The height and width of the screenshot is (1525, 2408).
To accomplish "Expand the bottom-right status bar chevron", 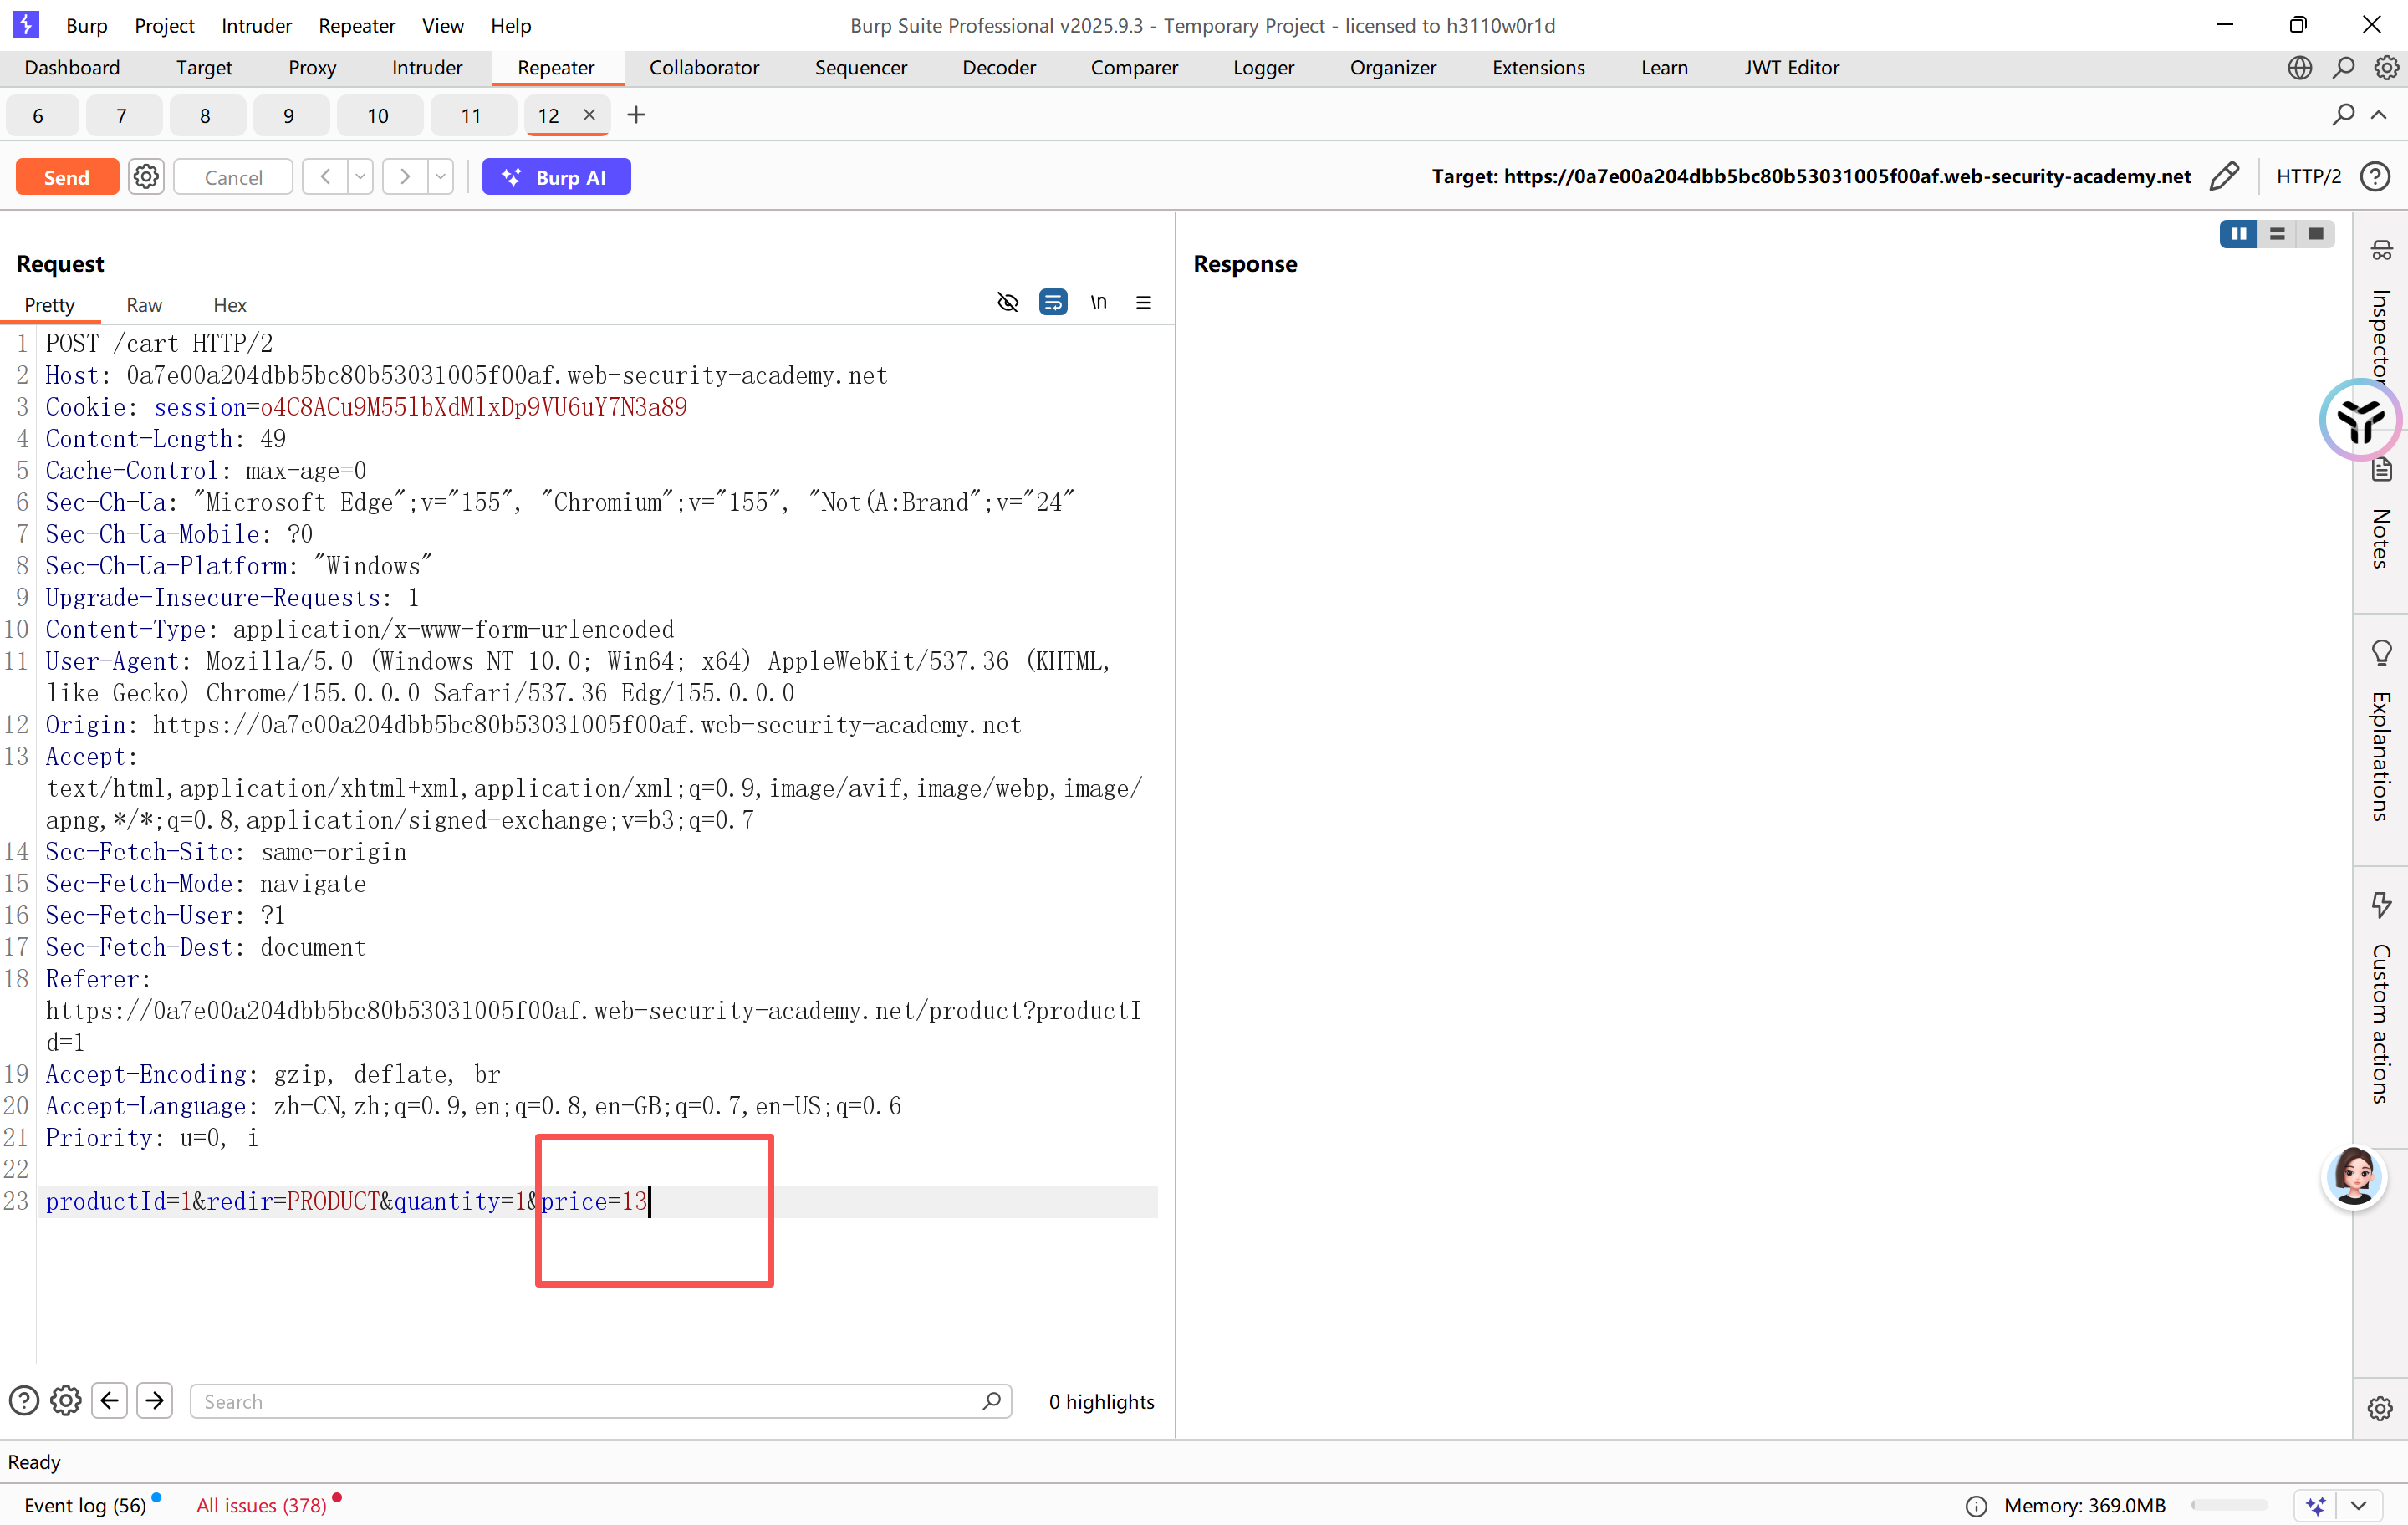I will (2359, 1505).
